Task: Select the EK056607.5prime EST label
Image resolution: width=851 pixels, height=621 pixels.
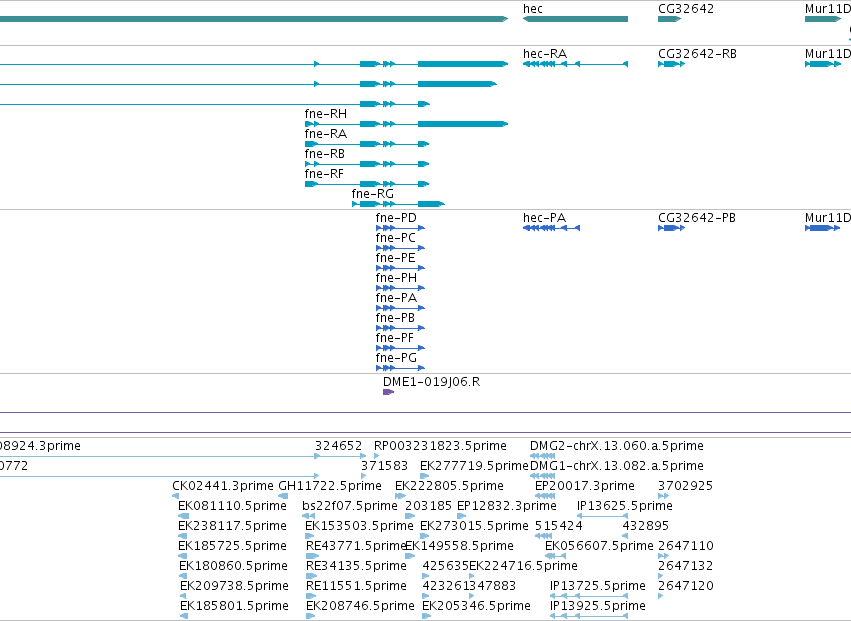Action: click(599, 546)
